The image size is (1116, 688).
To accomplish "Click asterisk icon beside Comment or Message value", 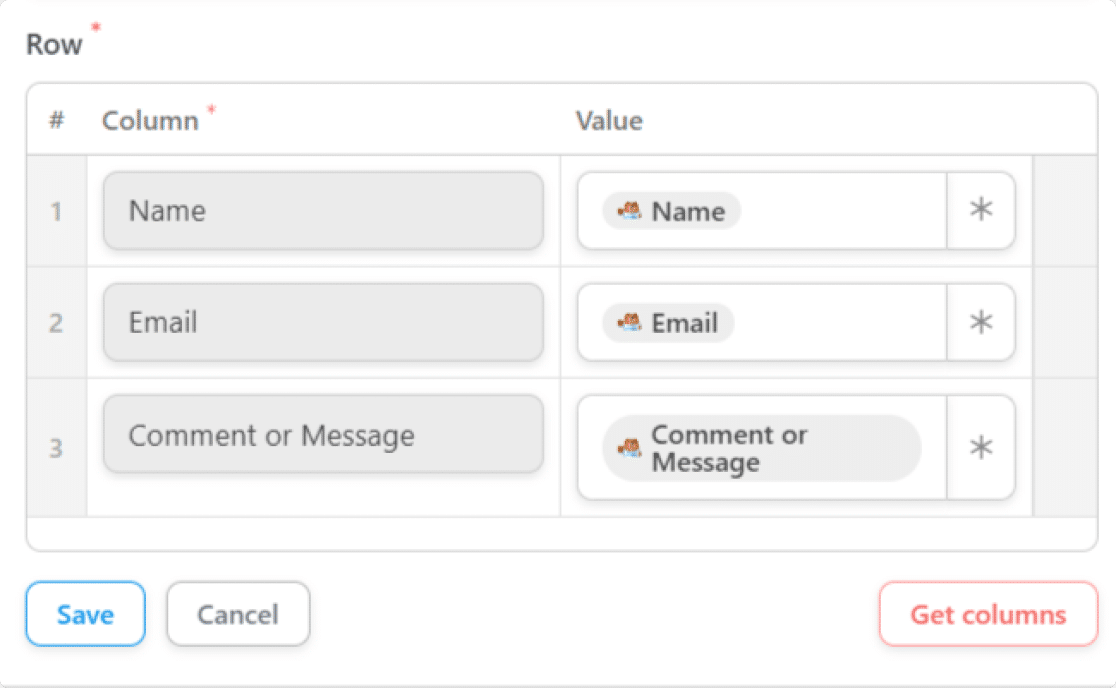I will pos(981,448).
